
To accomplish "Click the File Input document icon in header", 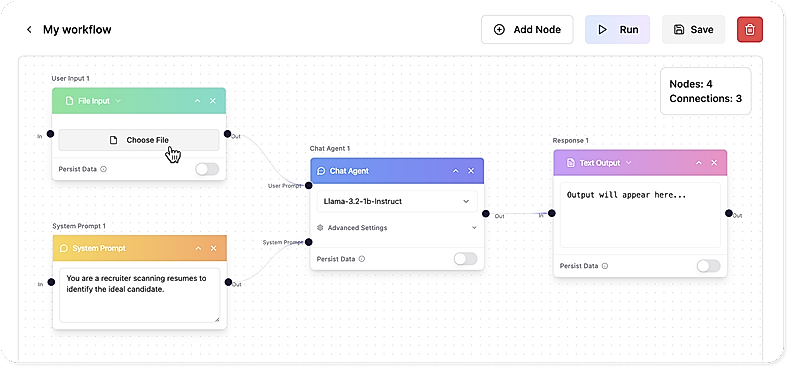I will click(x=69, y=101).
